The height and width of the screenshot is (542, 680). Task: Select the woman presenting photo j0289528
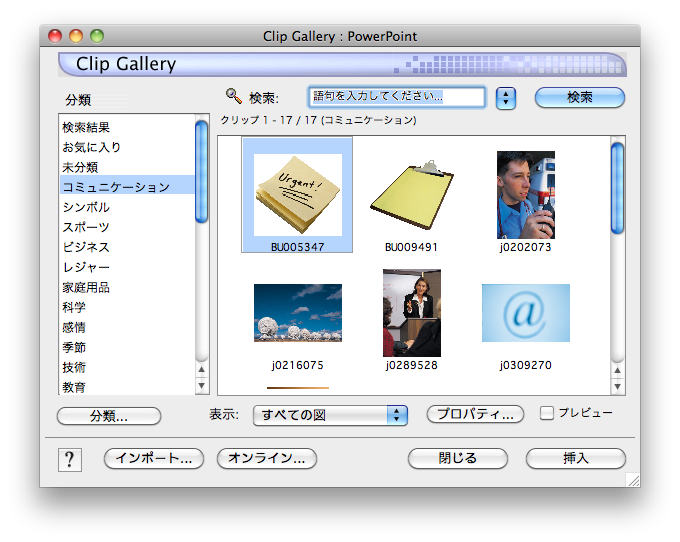coord(411,313)
